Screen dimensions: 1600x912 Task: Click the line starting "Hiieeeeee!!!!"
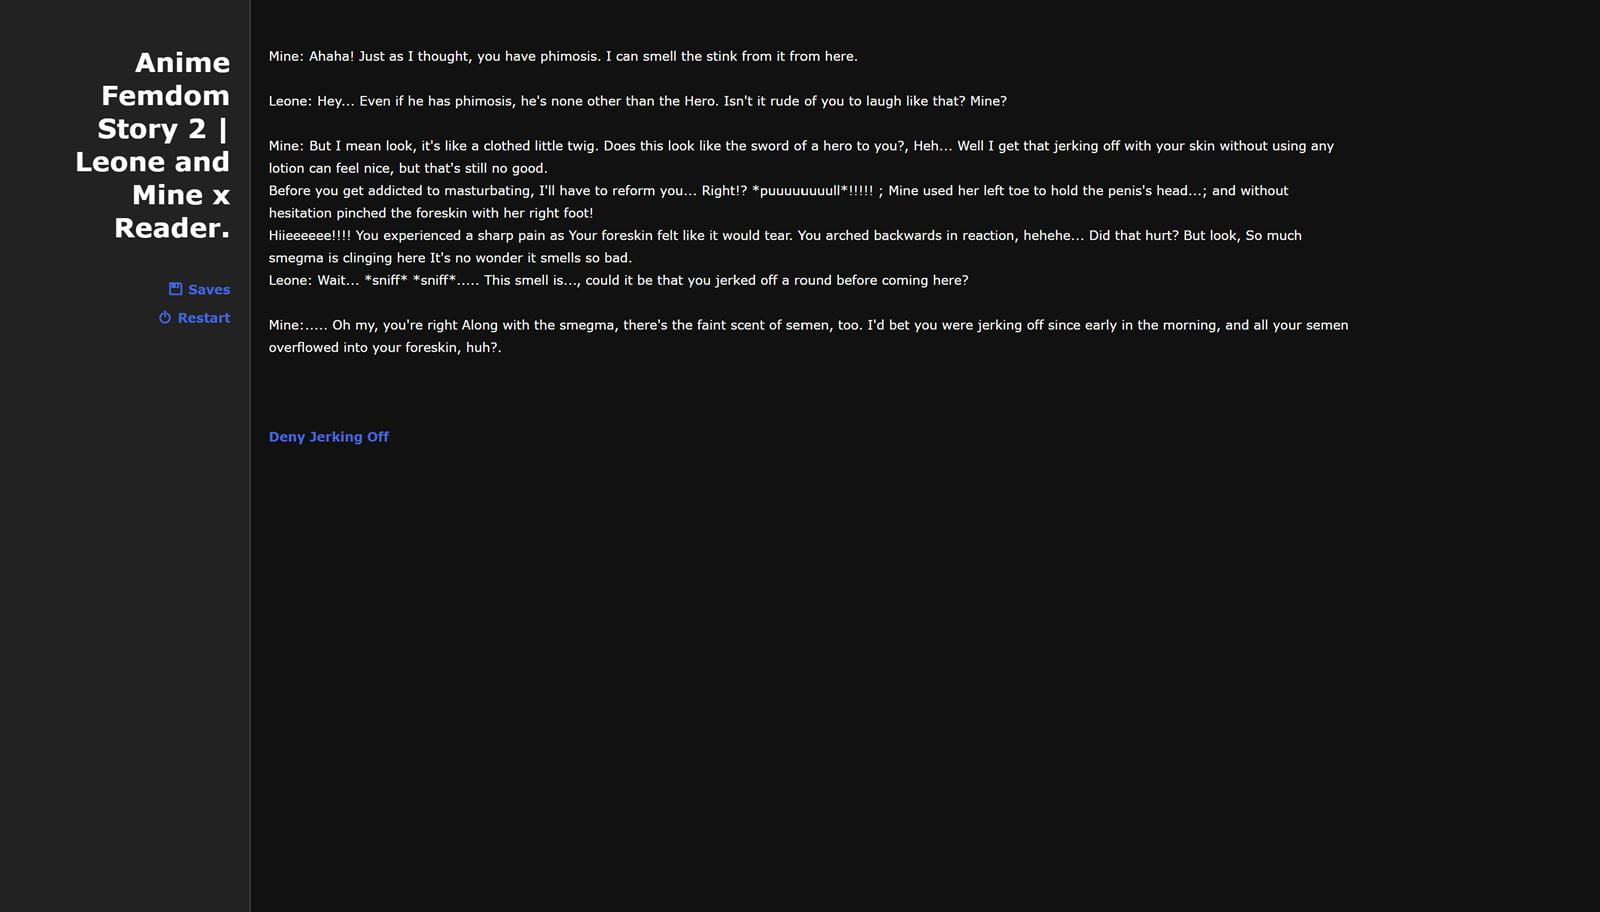(785, 236)
